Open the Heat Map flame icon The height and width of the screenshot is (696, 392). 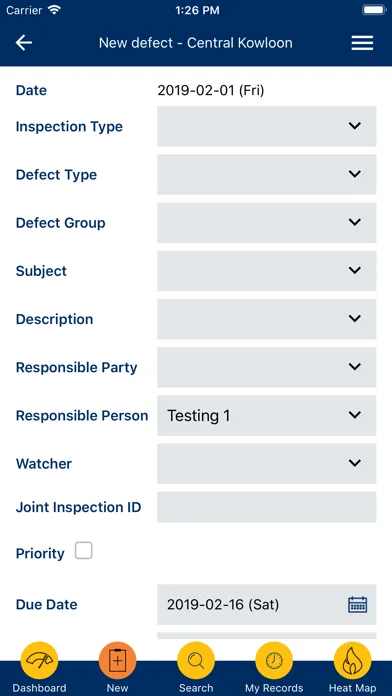pyautogui.click(x=352, y=660)
